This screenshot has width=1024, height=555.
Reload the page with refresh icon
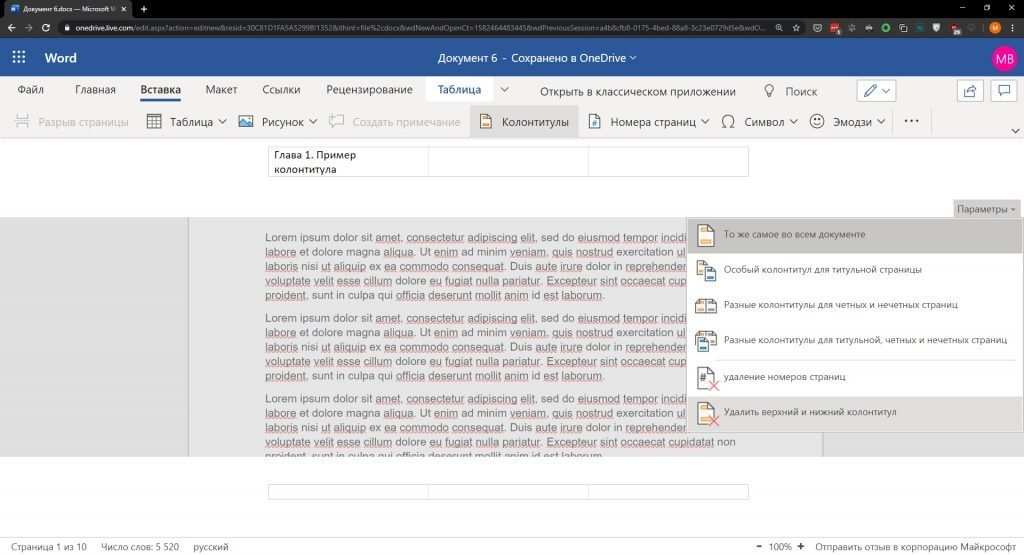(x=46, y=28)
